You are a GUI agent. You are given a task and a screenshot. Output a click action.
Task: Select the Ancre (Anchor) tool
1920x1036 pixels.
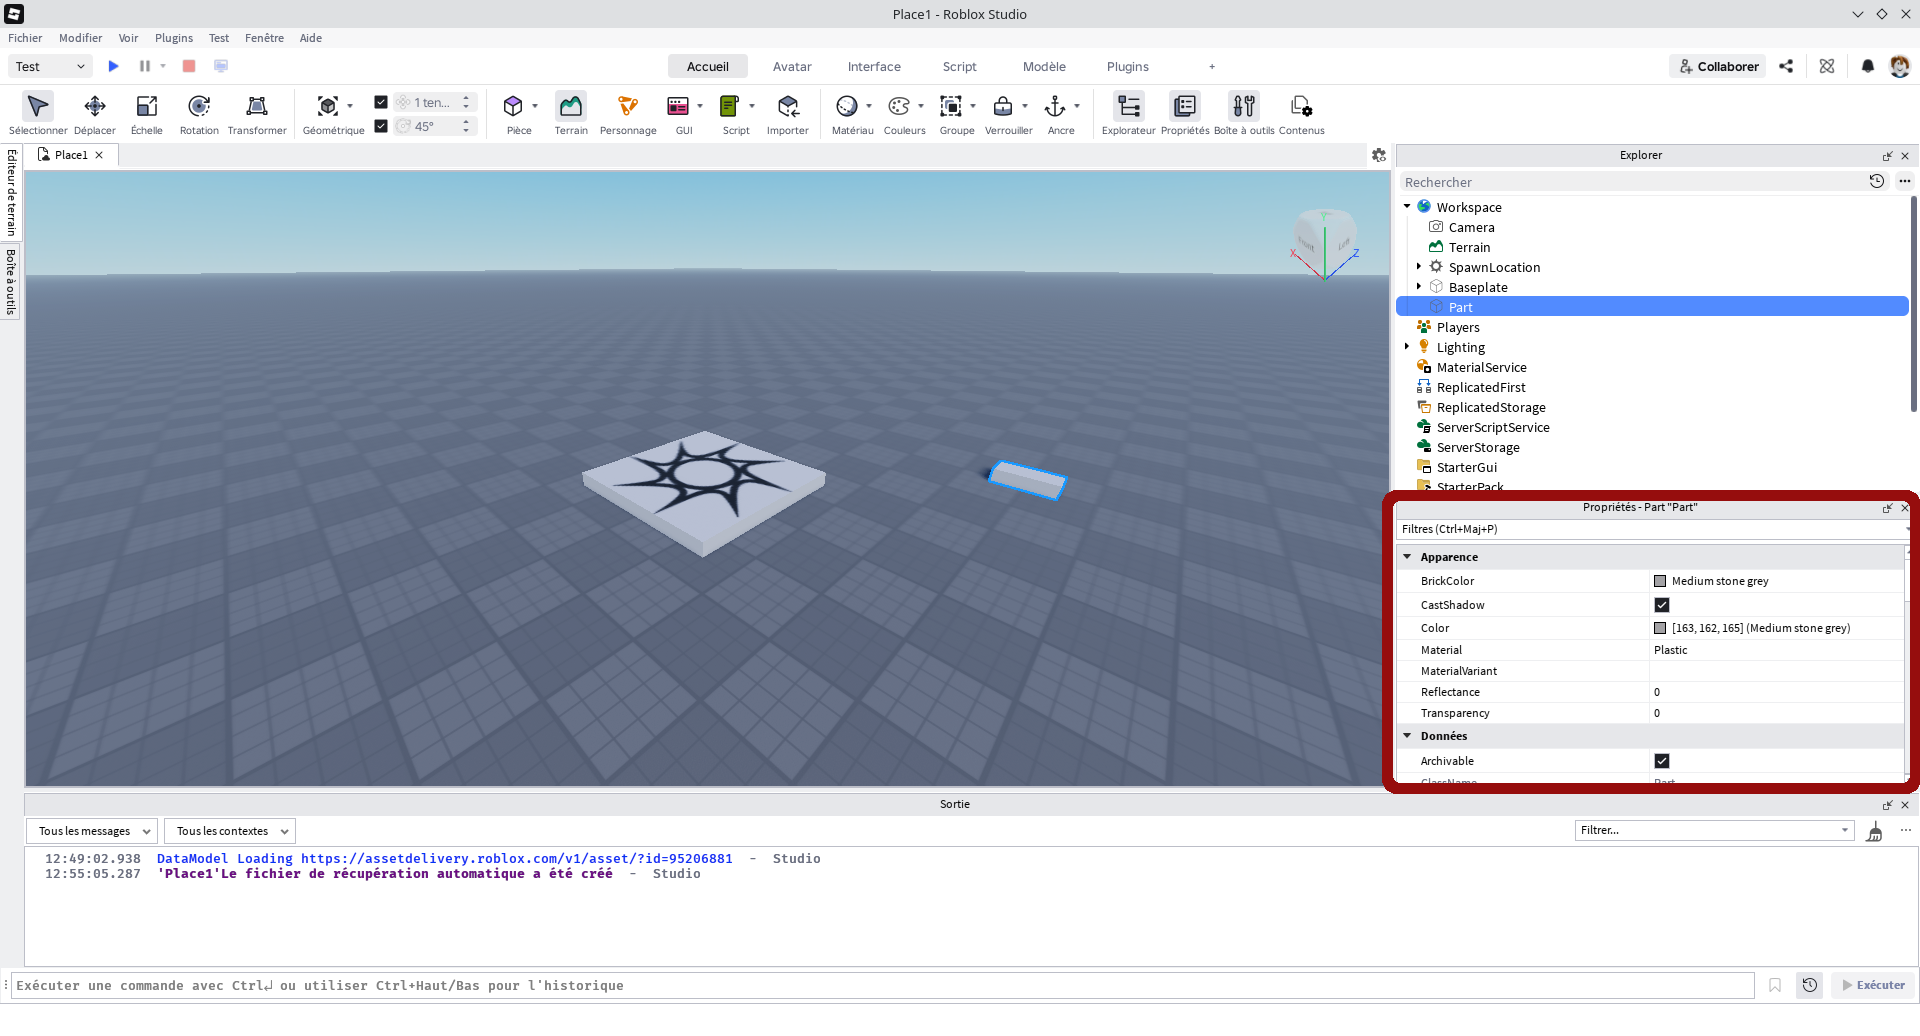click(1057, 113)
